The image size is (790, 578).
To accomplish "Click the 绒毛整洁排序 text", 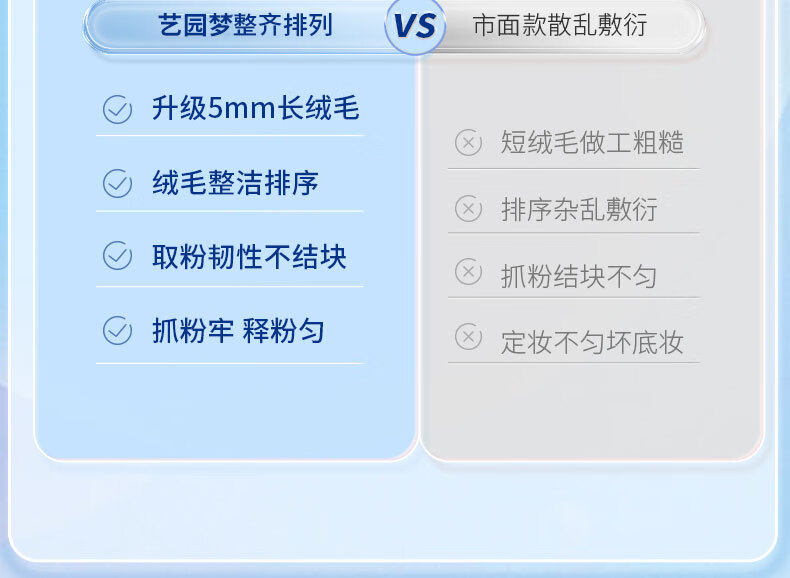I will tap(235, 184).
